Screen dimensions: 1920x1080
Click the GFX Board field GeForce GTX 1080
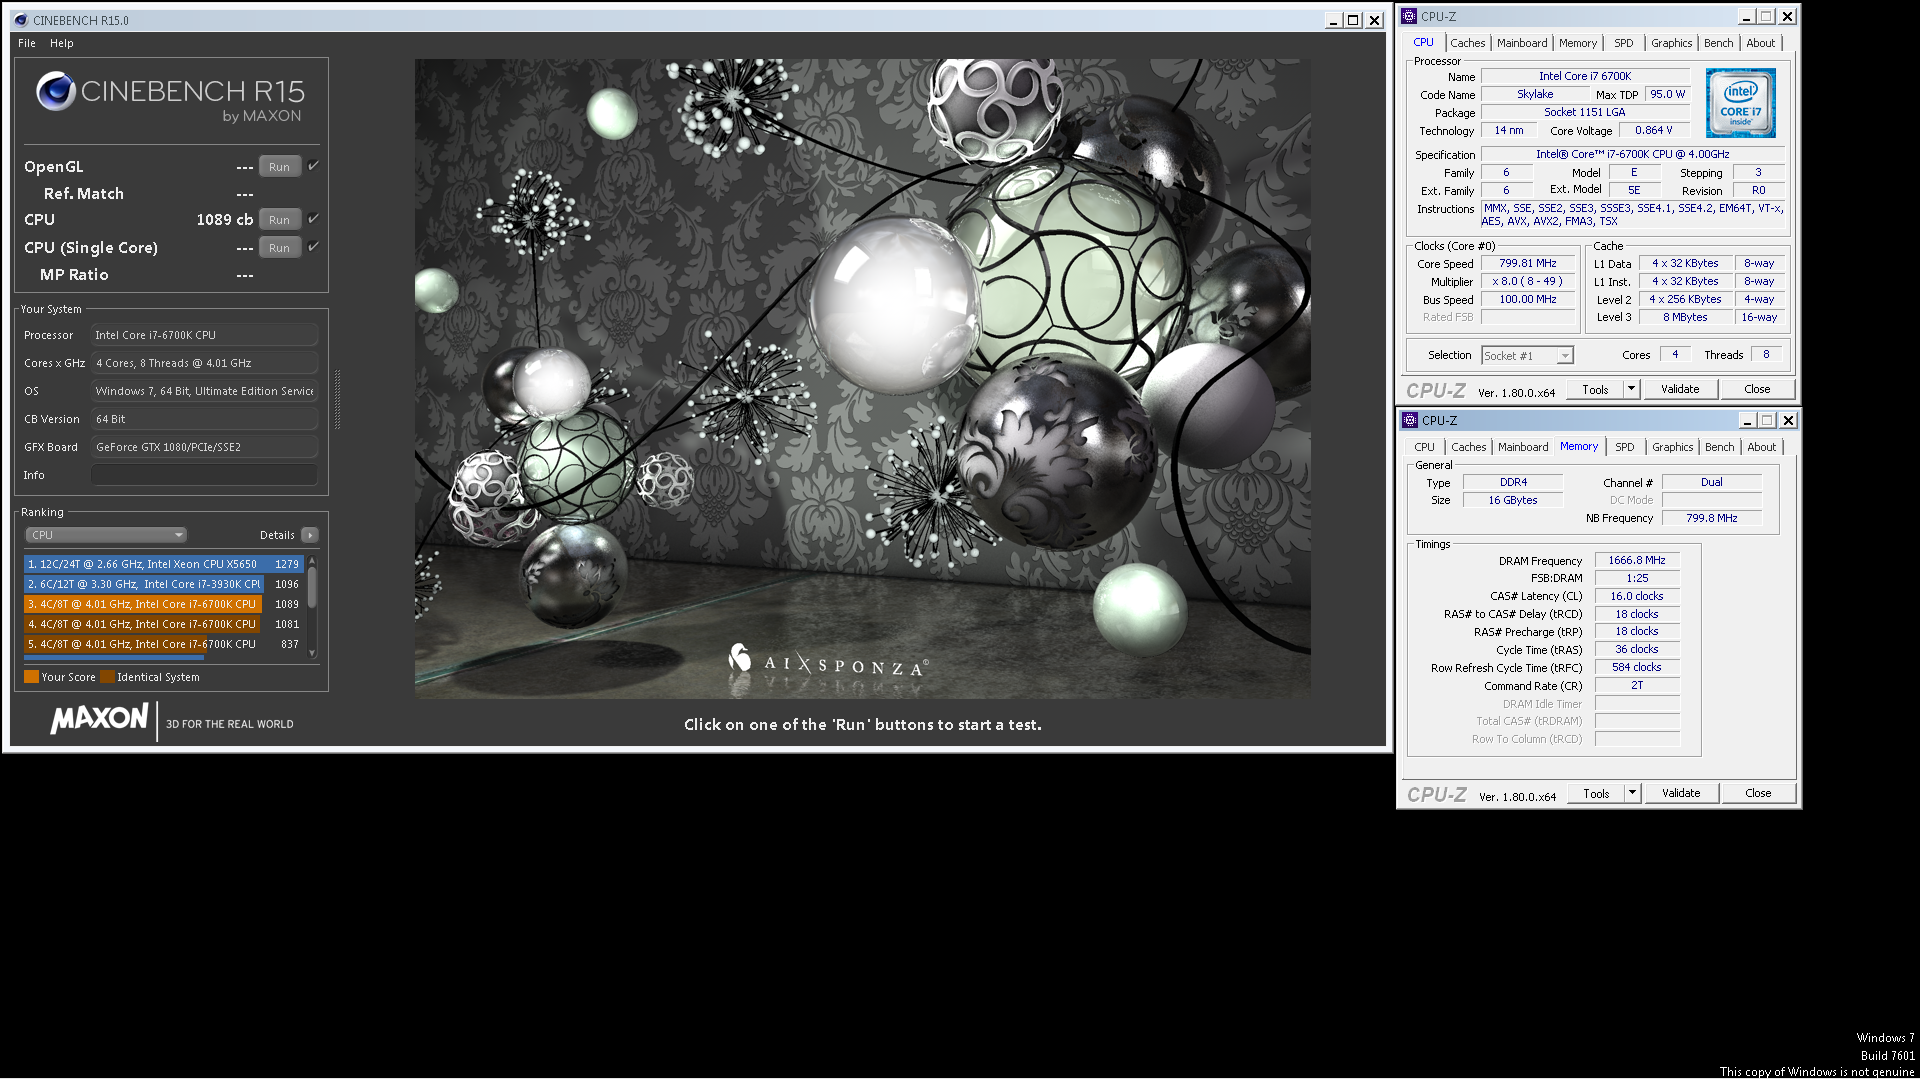pyautogui.click(x=204, y=447)
